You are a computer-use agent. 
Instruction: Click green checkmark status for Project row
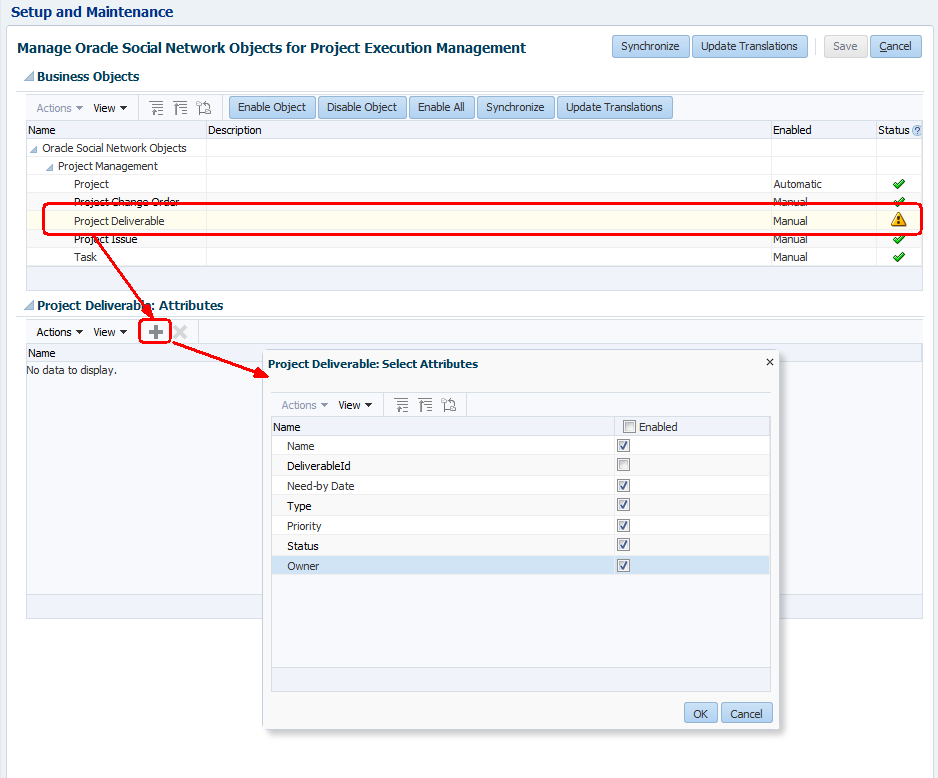(x=899, y=184)
